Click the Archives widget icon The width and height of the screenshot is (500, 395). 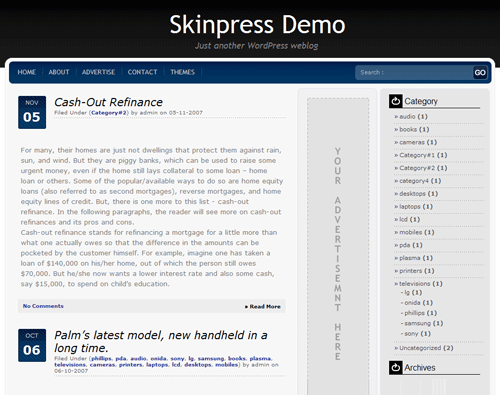pyautogui.click(x=396, y=368)
